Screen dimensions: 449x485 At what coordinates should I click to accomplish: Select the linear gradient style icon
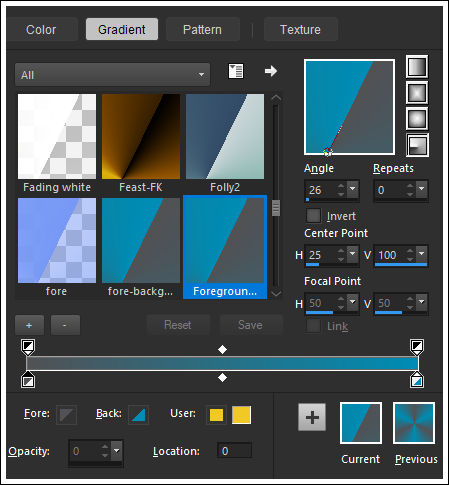click(x=417, y=66)
